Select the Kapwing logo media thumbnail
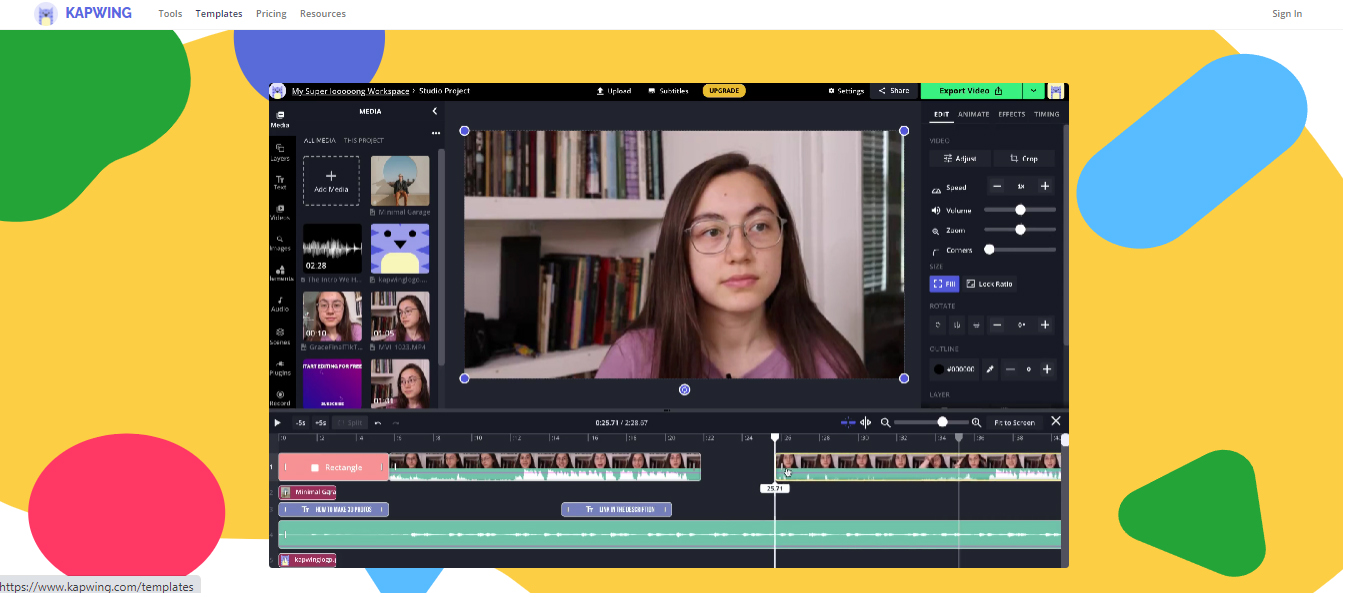The width and height of the screenshot is (1345, 597). coord(400,248)
